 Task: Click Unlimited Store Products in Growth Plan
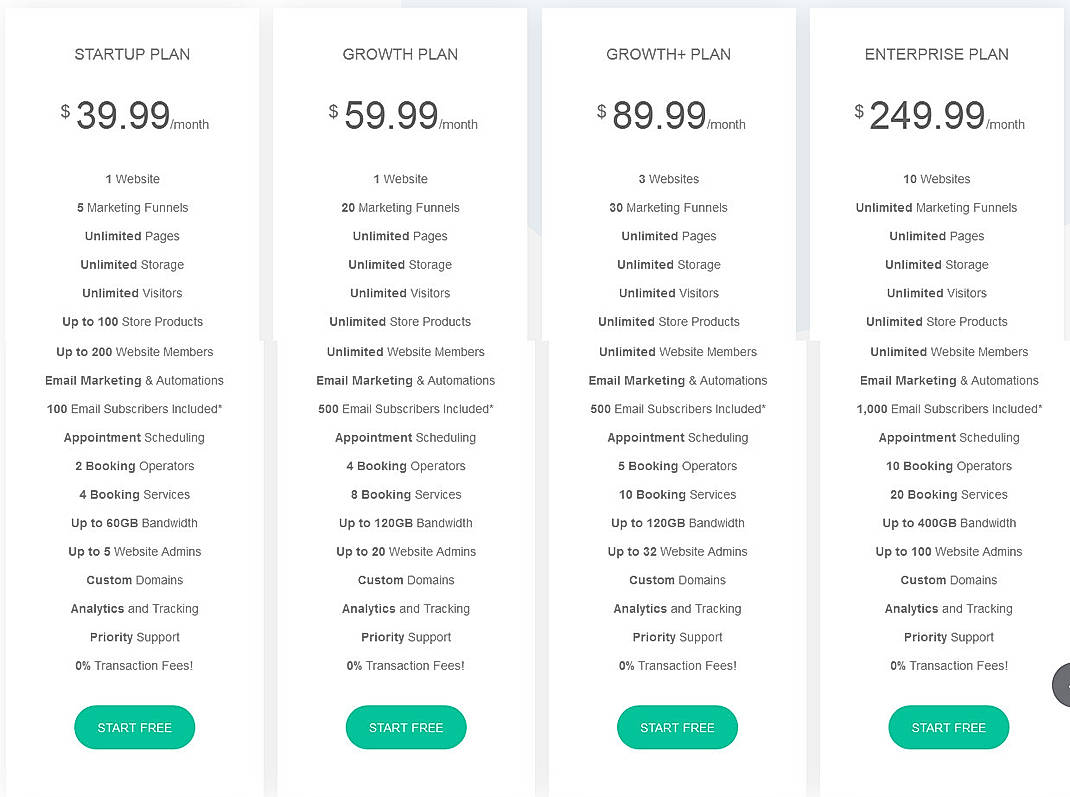[400, 321]
